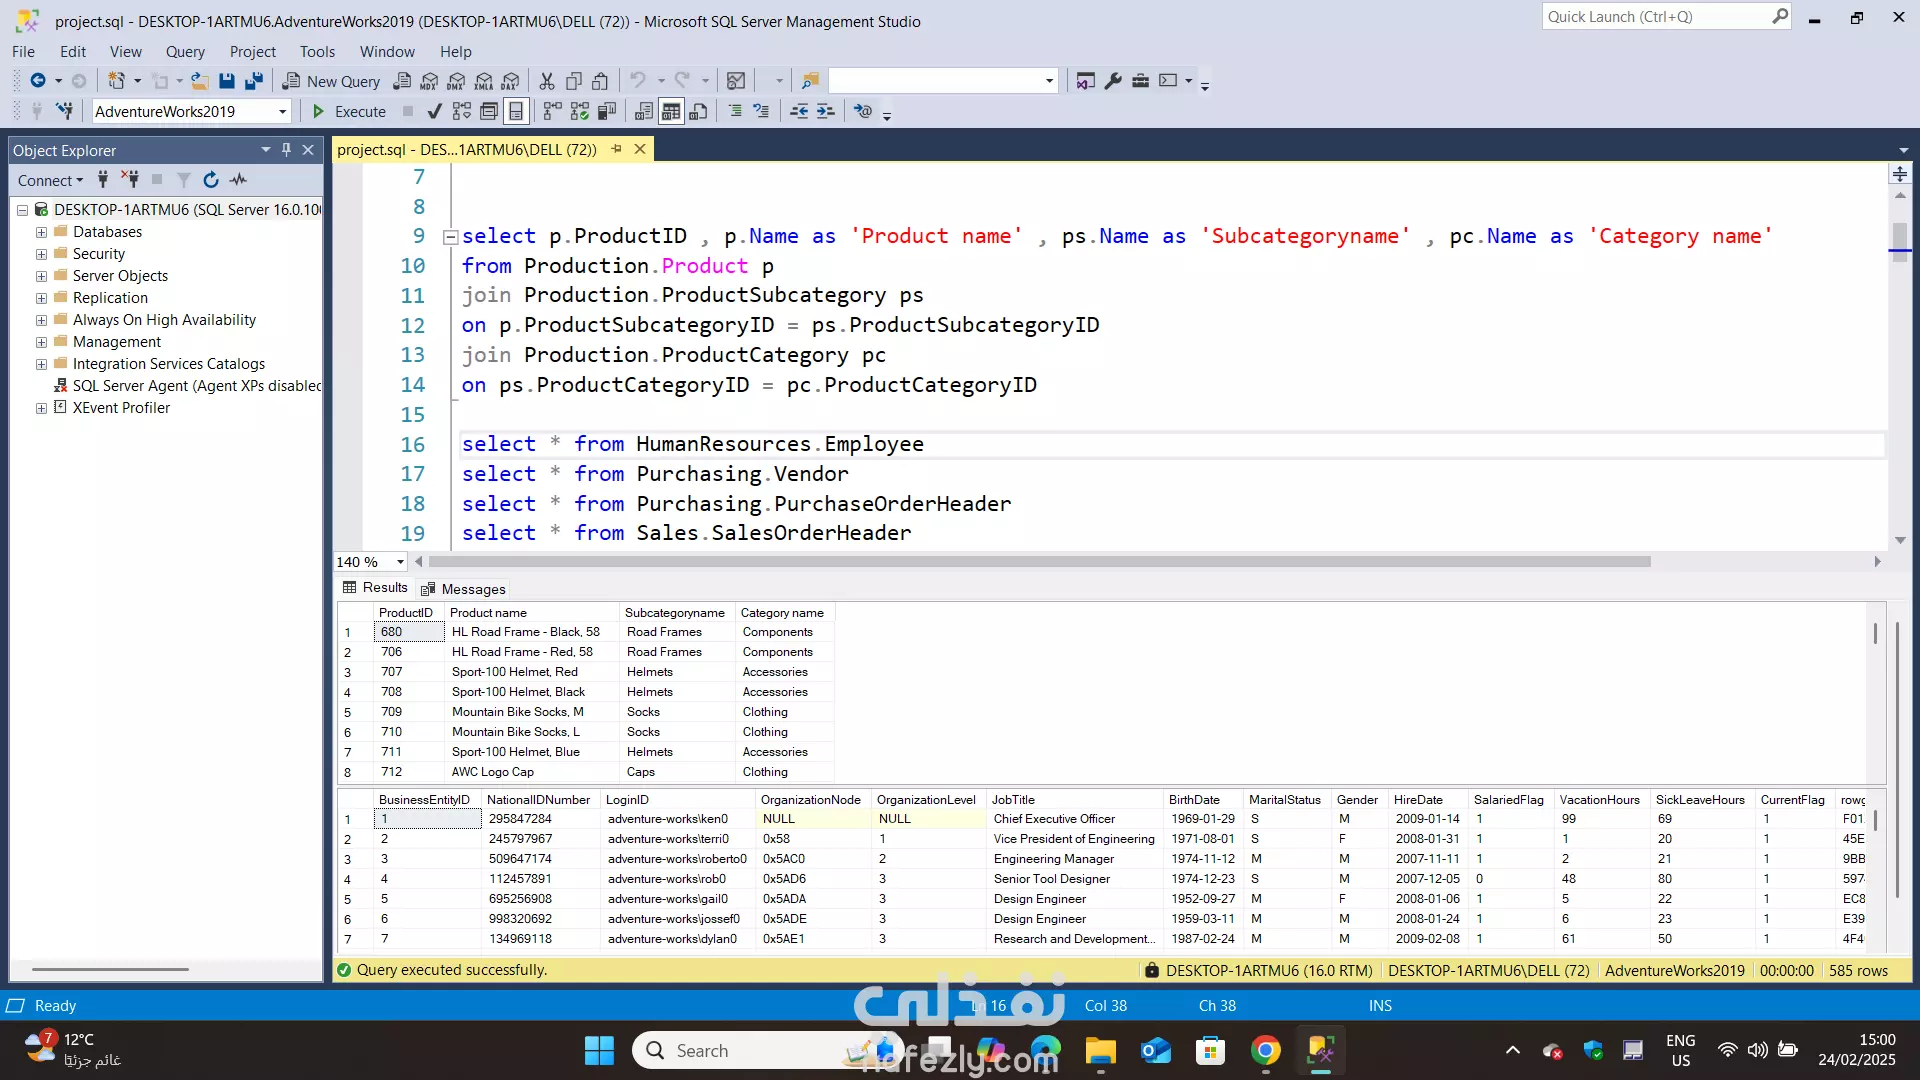Collapse the DESKTOP-1ARTMU6 server node
This screenshot has height=1080, width=1920.
tap(22, 210)
